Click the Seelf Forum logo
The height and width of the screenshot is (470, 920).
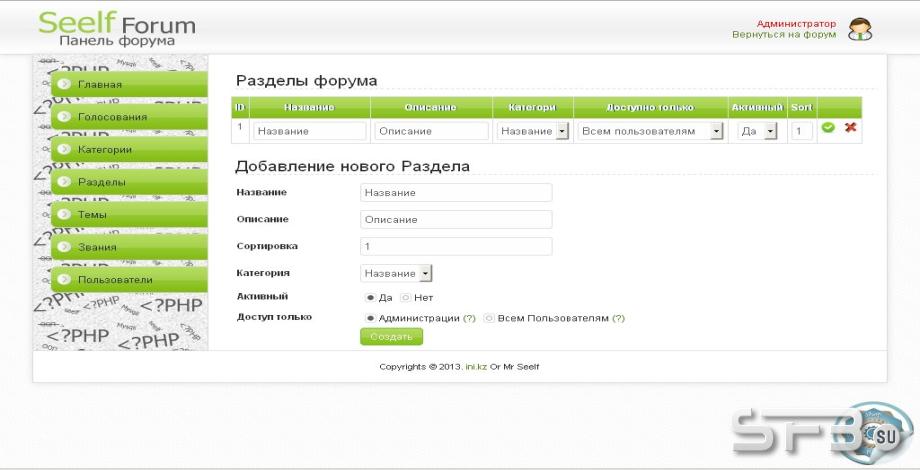[117, 28]
